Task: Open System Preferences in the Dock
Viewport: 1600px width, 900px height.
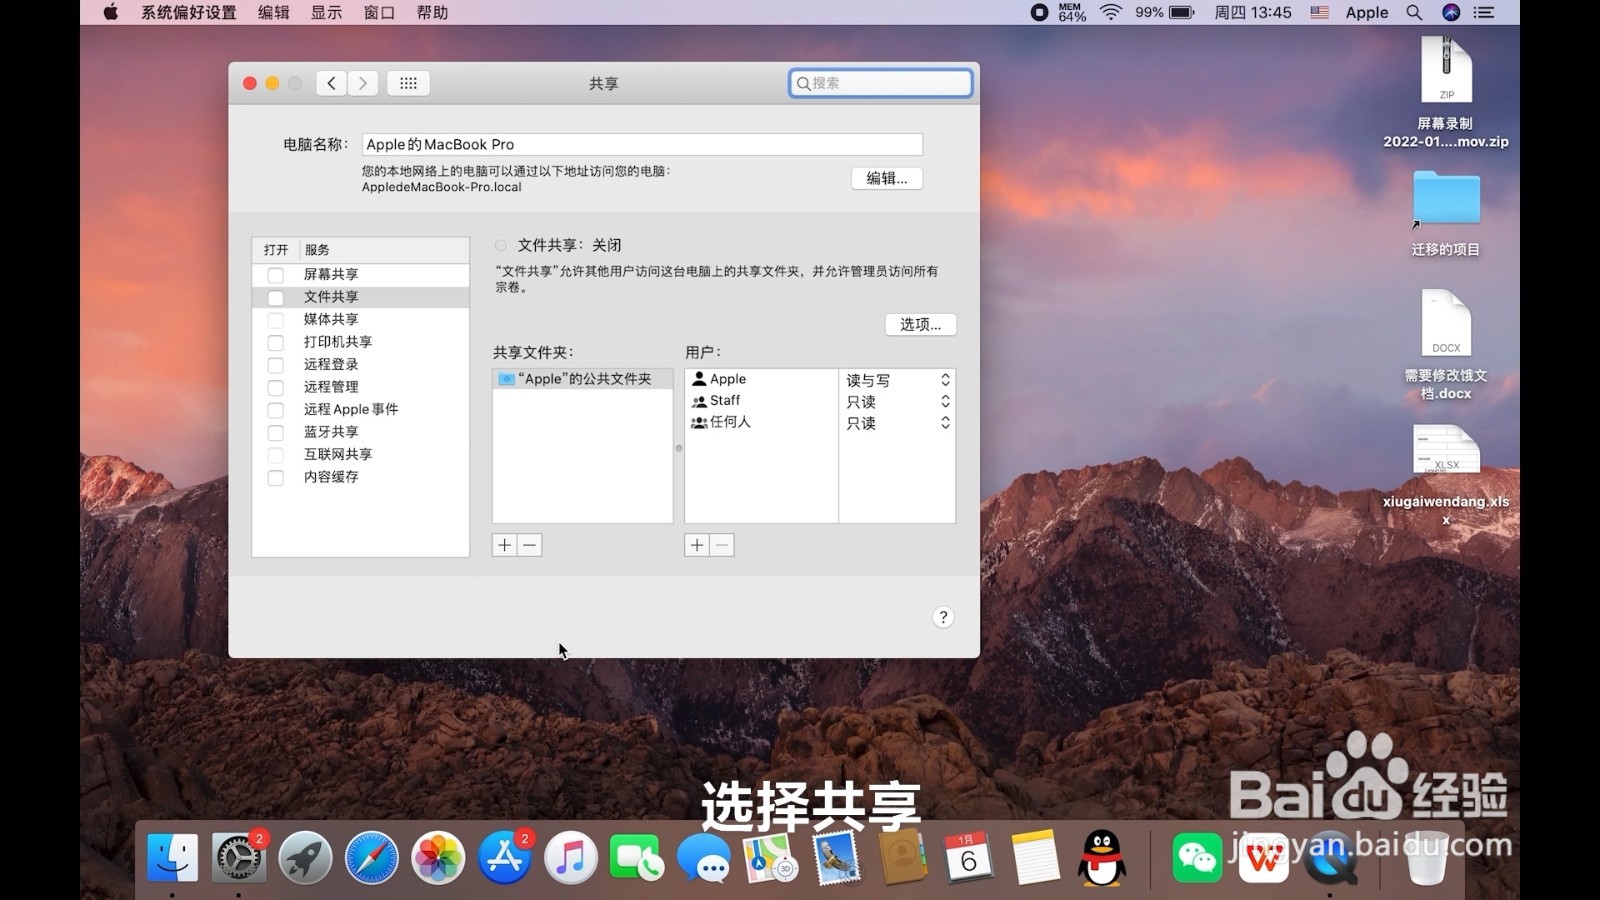Action: click(x=239, y=858)
